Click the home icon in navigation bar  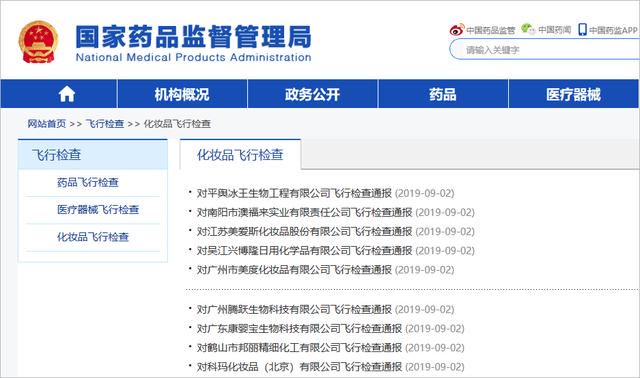(67, 94)
